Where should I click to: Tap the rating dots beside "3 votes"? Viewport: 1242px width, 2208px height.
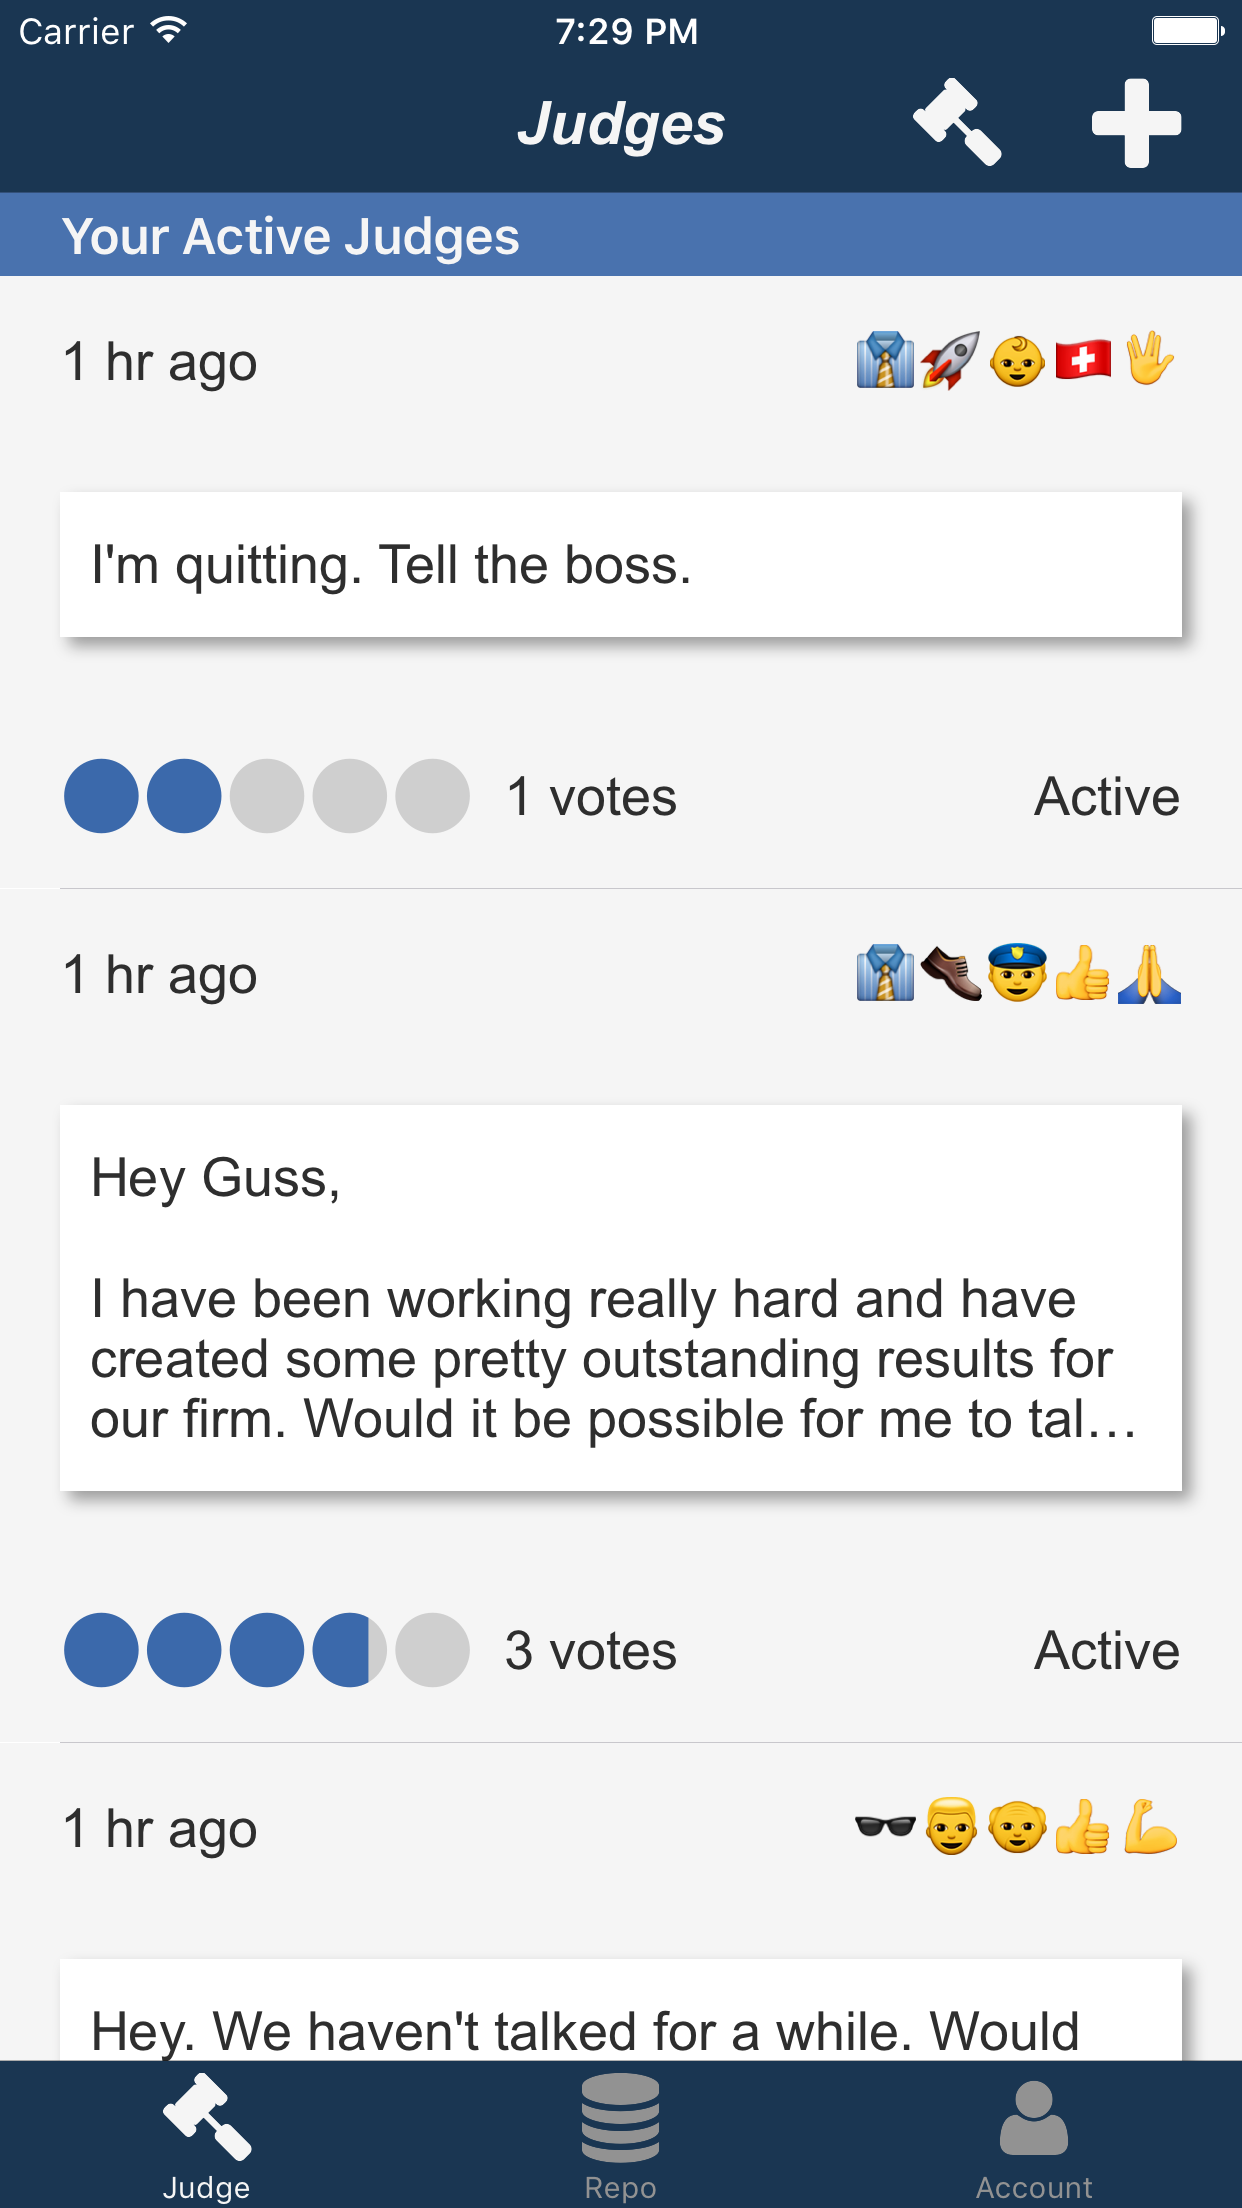[267, 1650]
